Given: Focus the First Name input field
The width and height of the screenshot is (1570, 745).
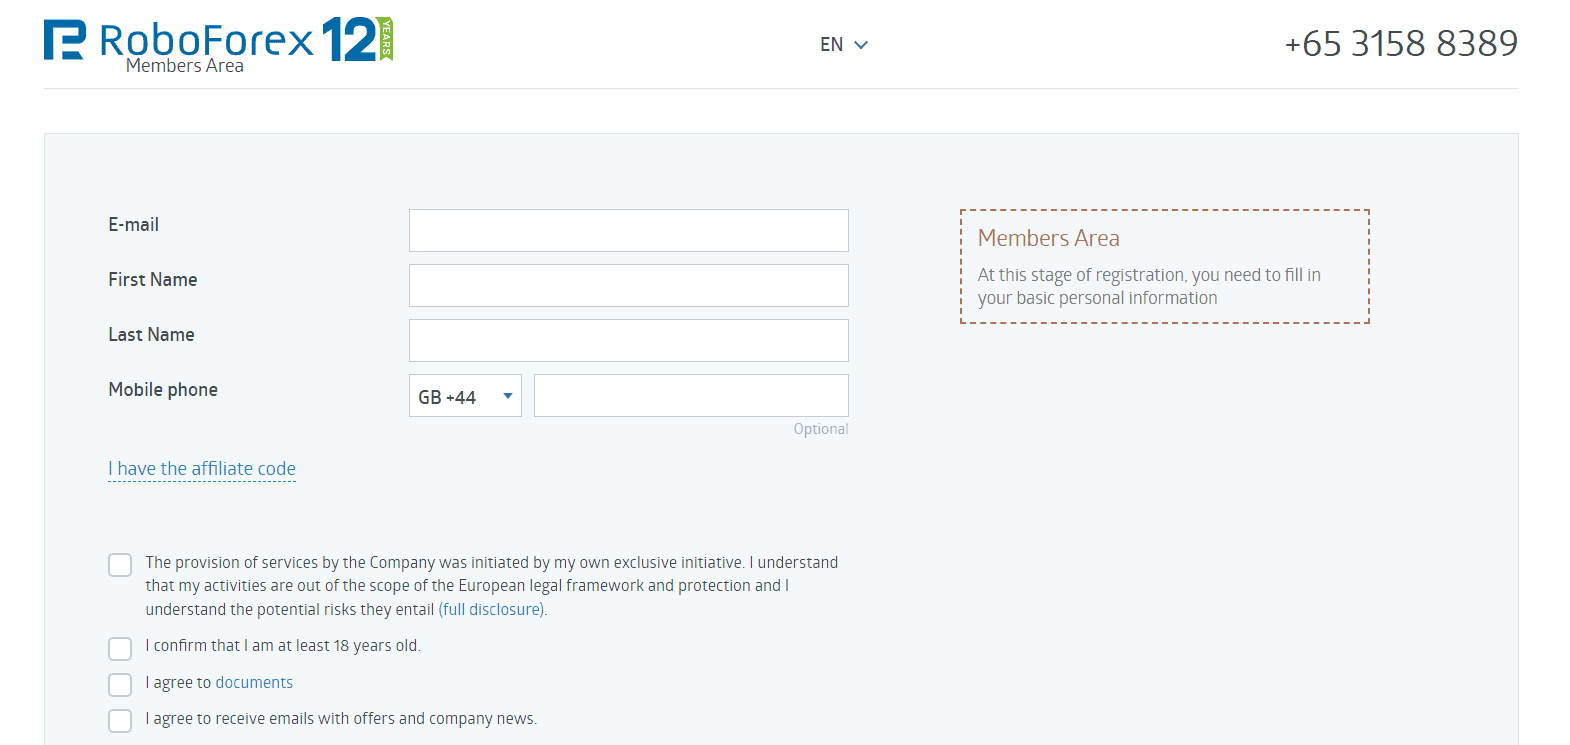Looking at the screenshot, I should 629,285.
